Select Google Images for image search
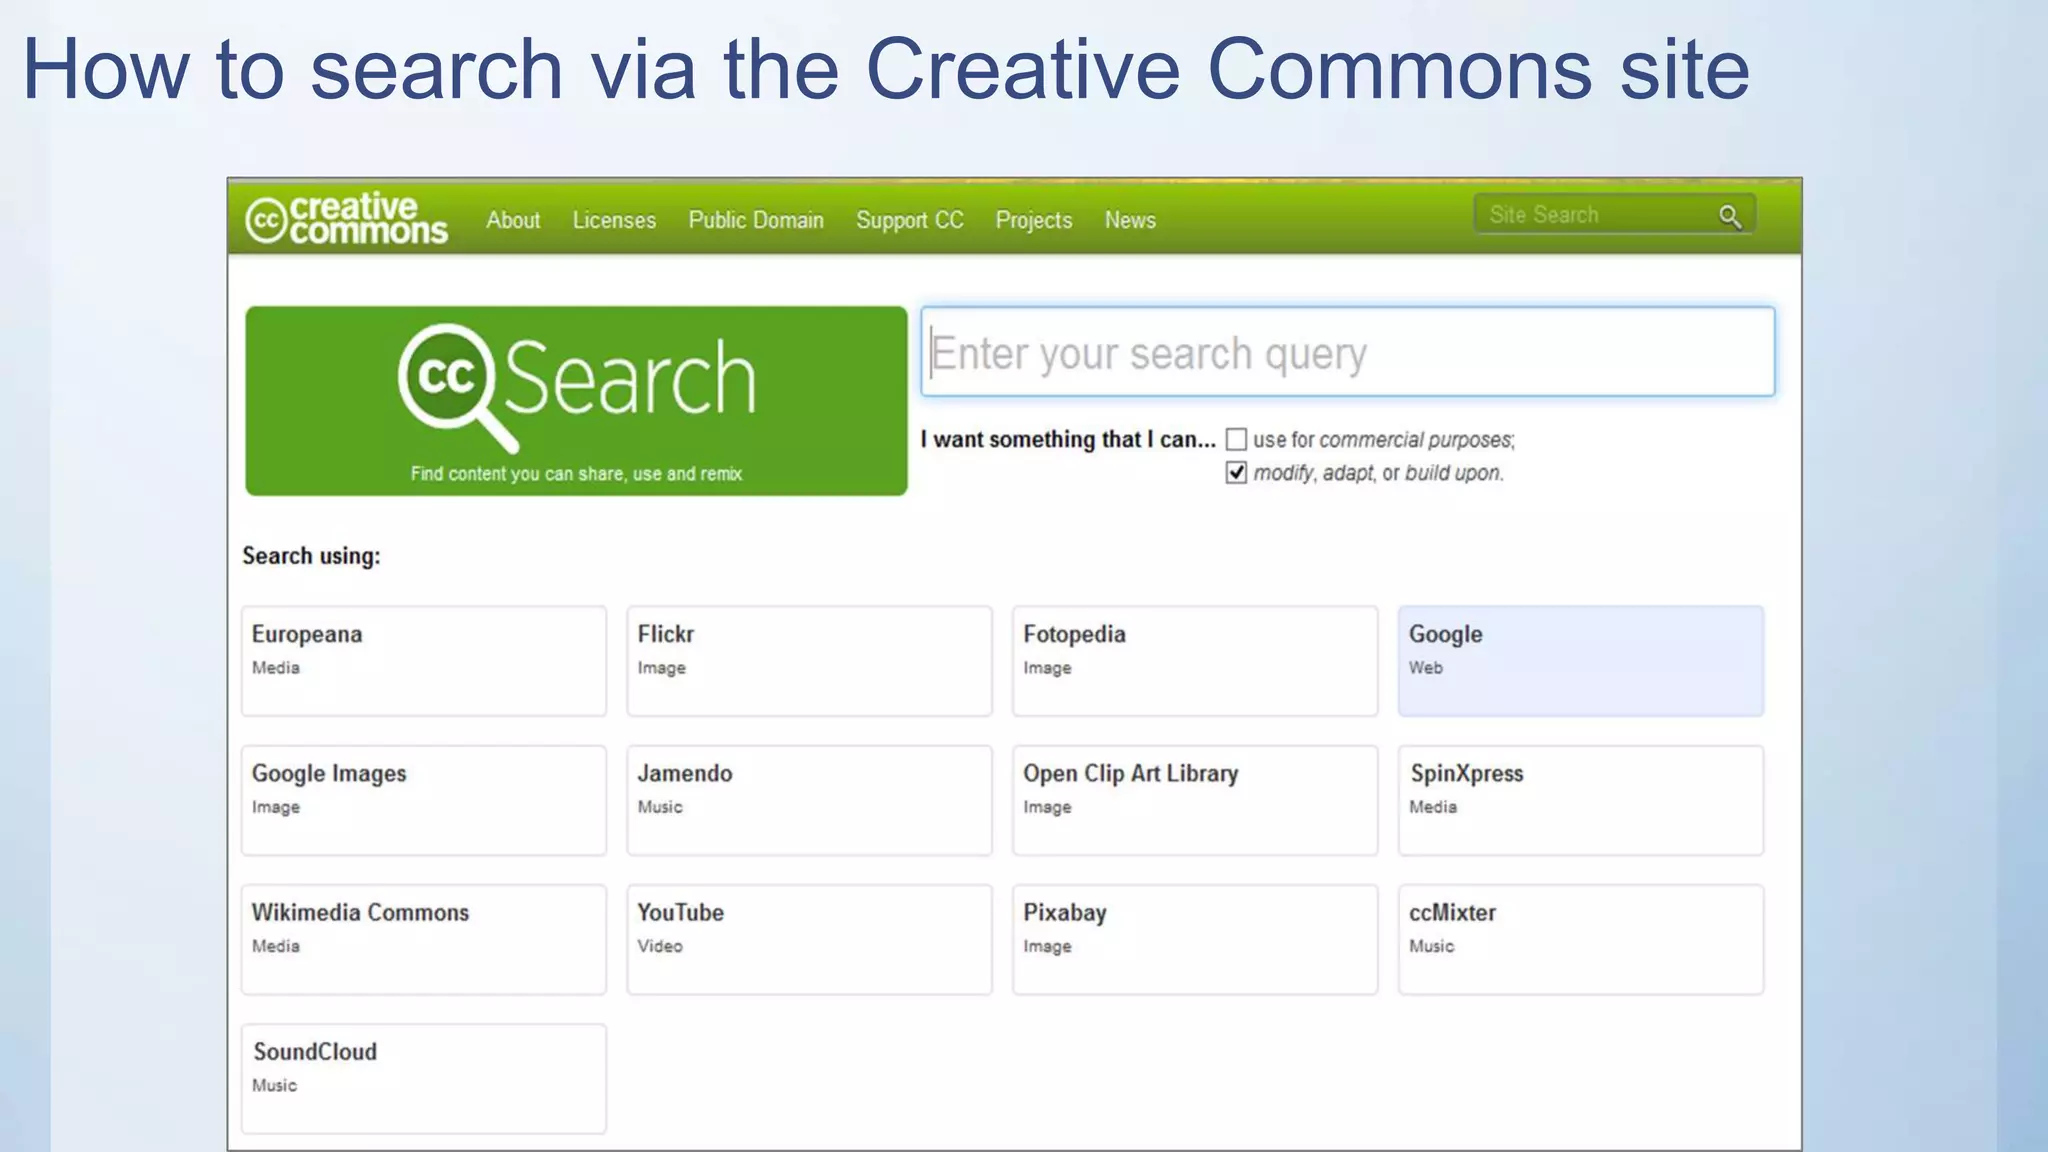Image resolution: width=2048 pixels, height=1152 pixels. point(423,799)
